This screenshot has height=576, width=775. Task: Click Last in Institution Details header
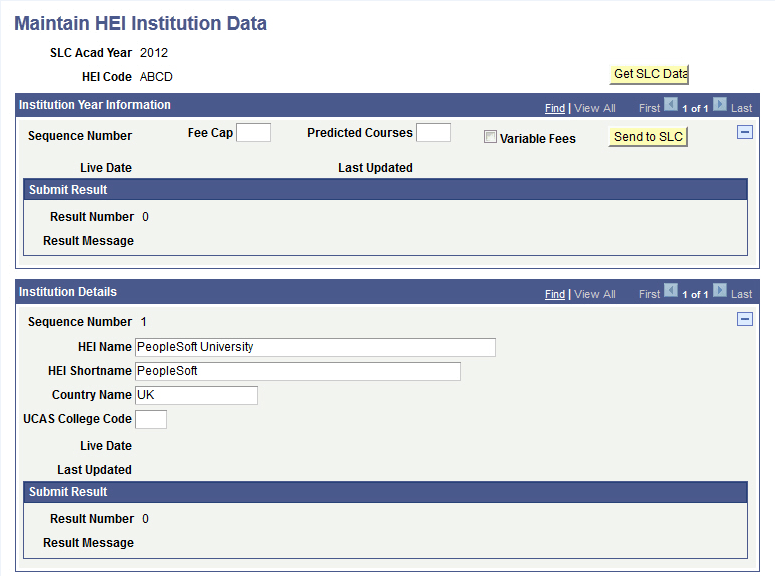(741, 295)
